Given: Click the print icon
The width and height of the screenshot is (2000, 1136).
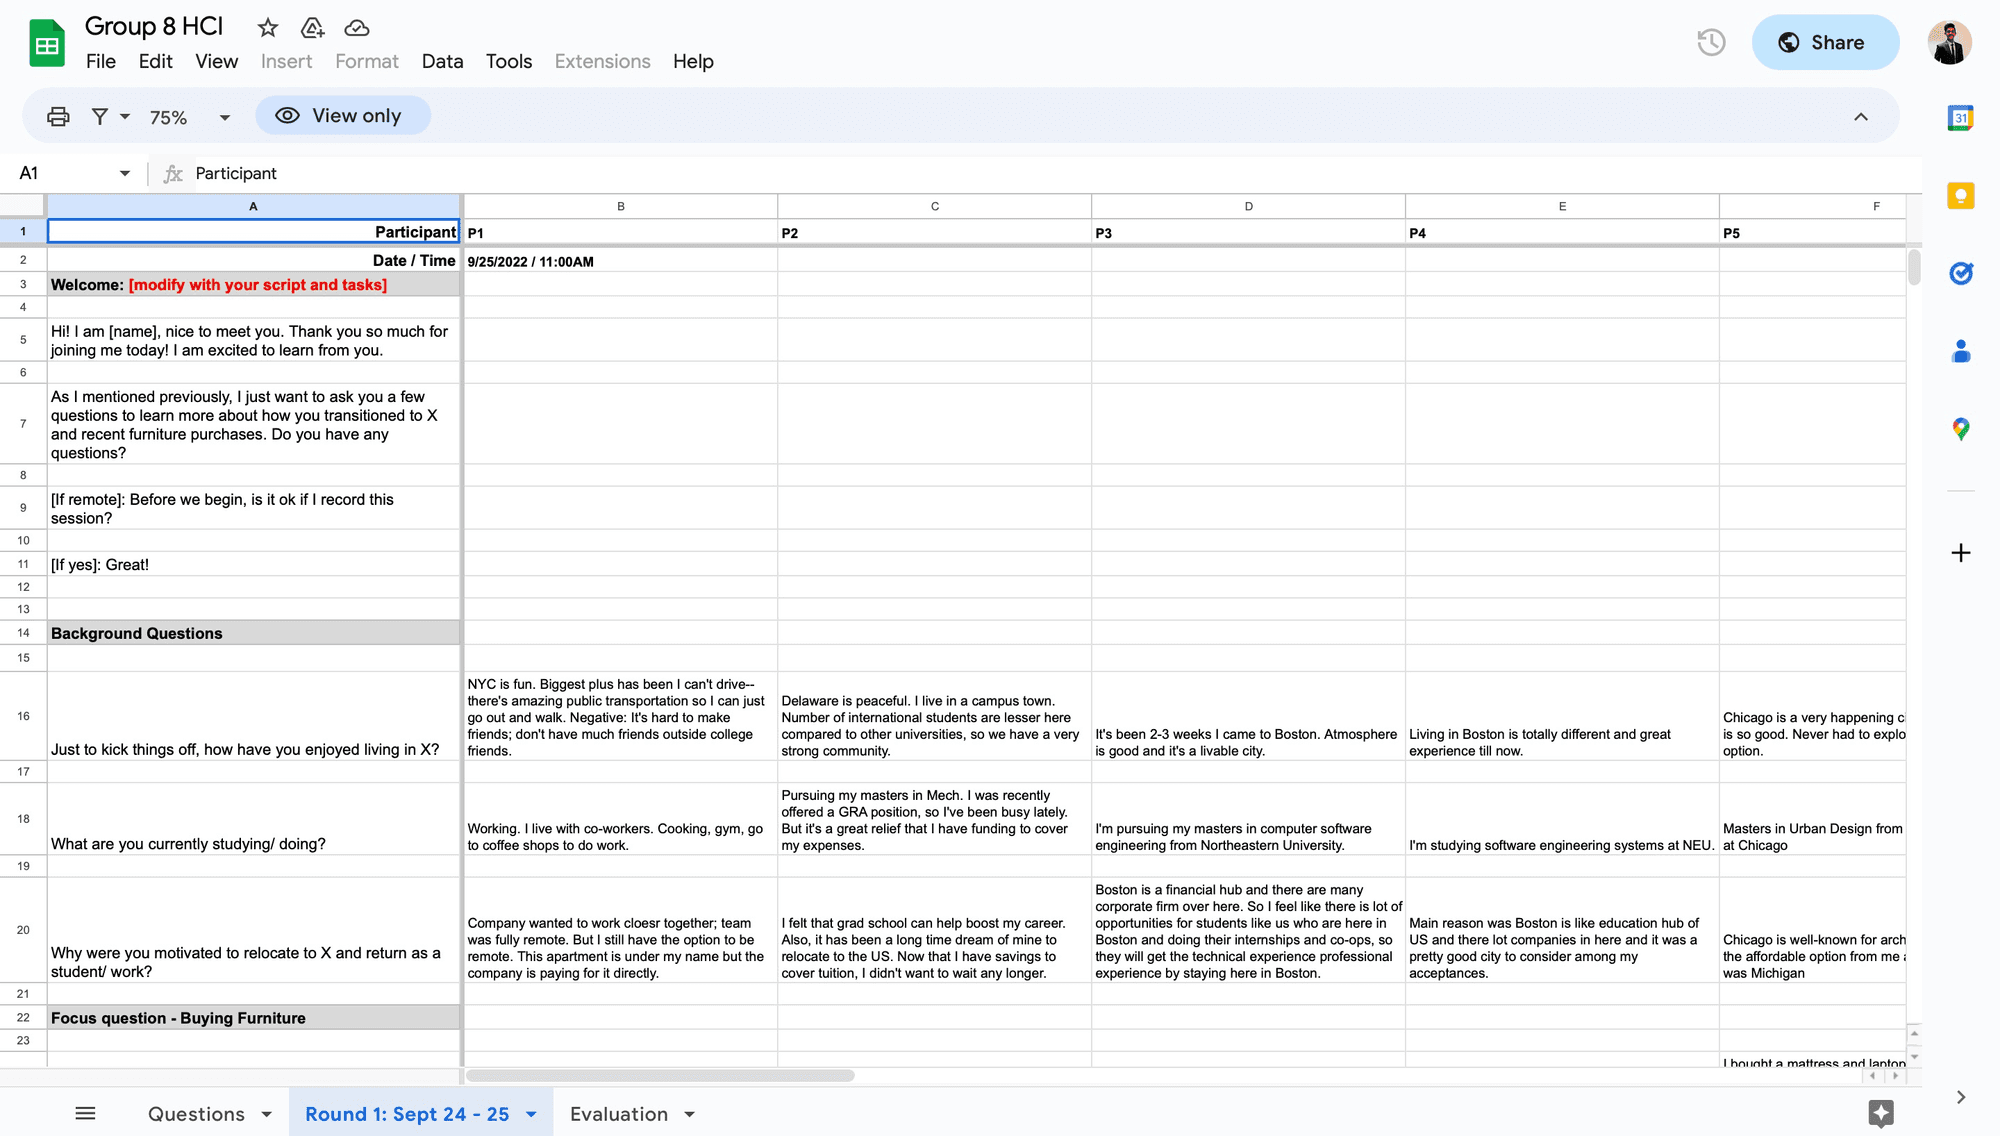Looking at the screenshot, I should (58, 116).
